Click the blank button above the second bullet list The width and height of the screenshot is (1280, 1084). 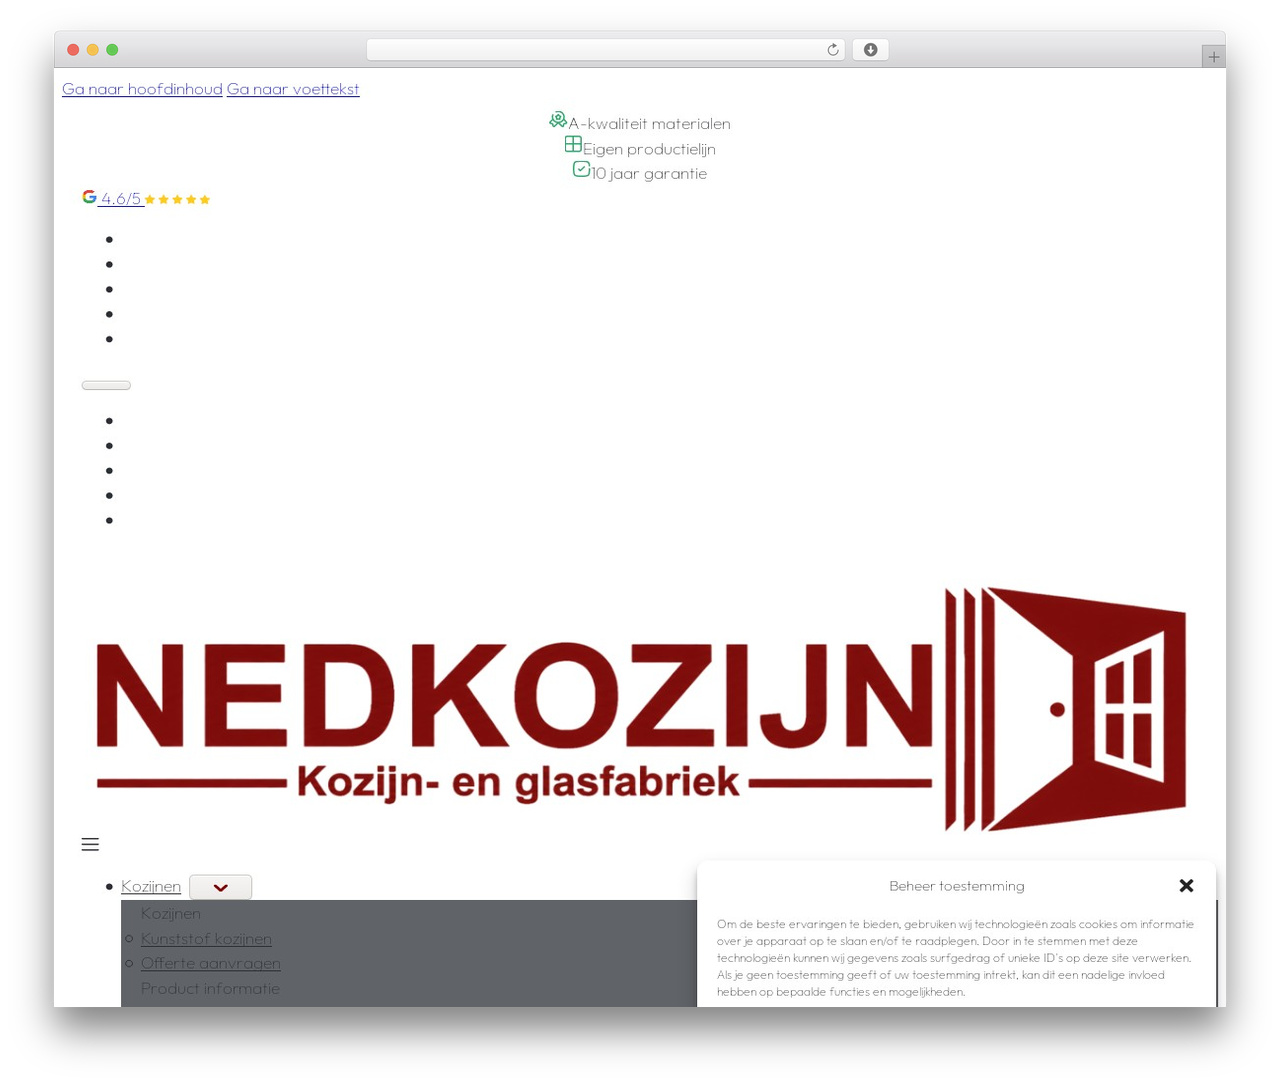coord(106,385)
